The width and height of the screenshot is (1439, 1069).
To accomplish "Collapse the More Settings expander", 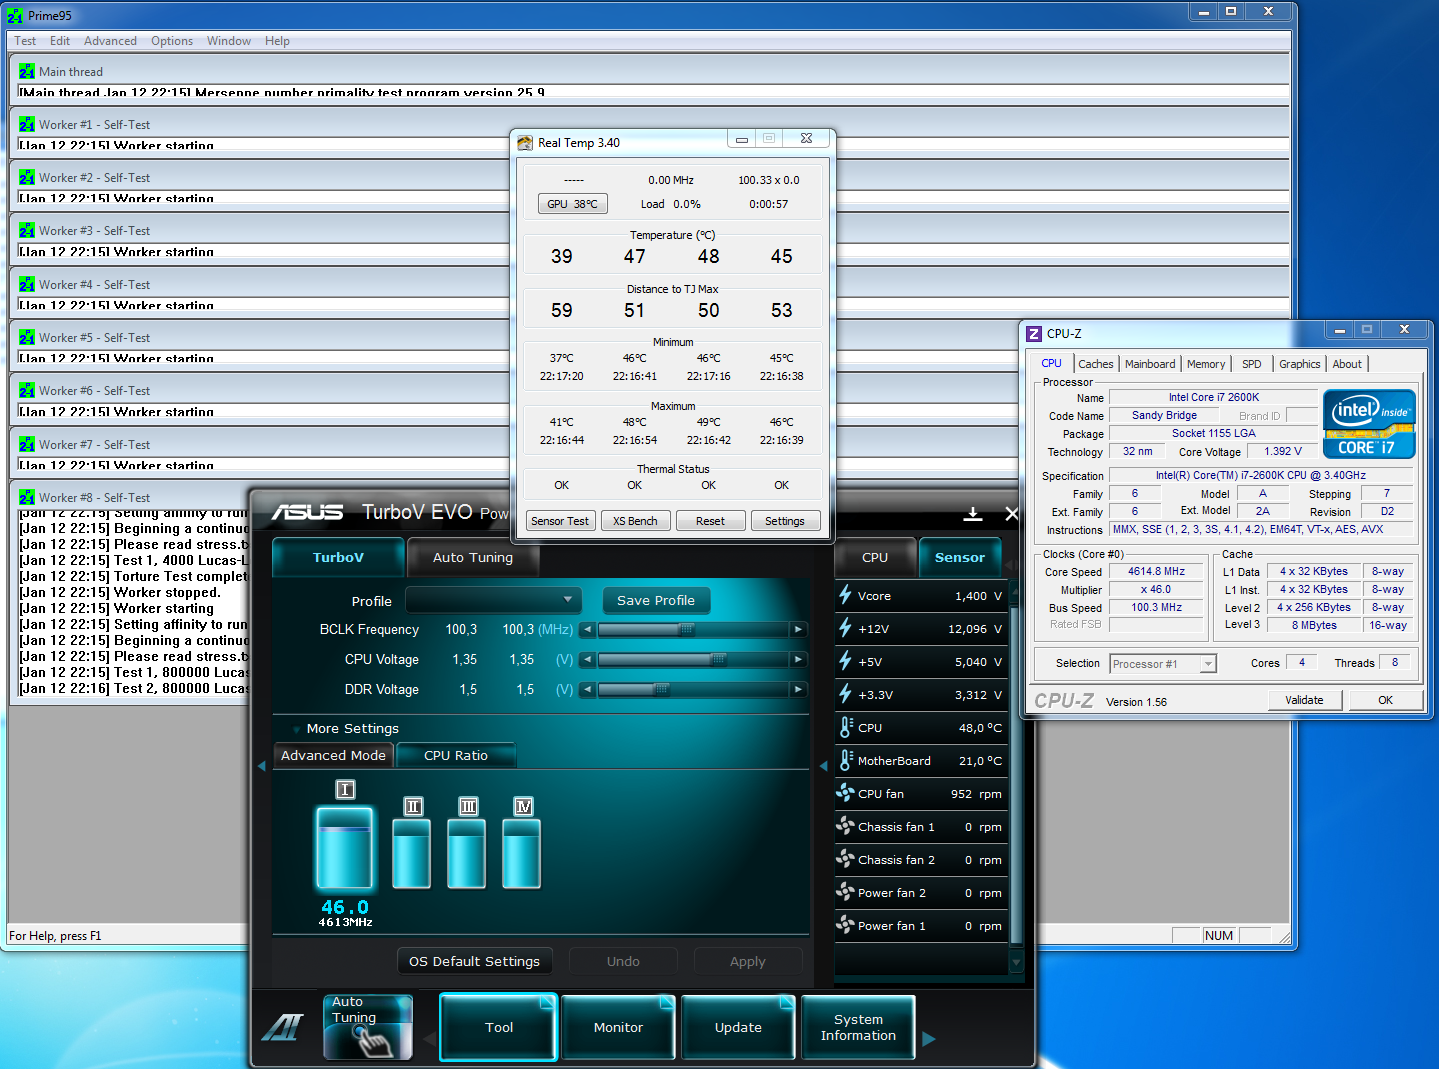I will click(x=296, y=729).
